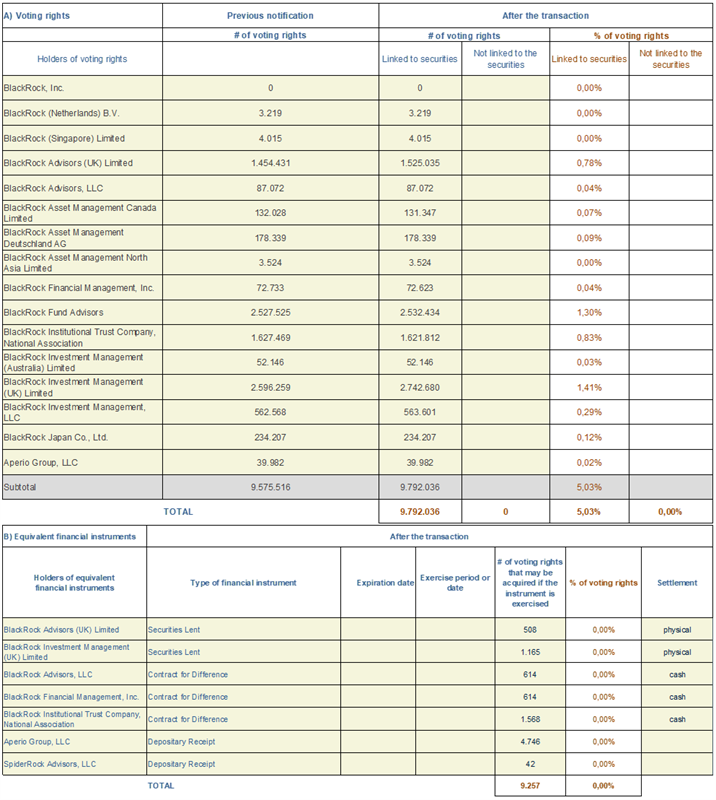Click 'Holders of equivalent financial instruments' header
716x800 pixels.
74,583
